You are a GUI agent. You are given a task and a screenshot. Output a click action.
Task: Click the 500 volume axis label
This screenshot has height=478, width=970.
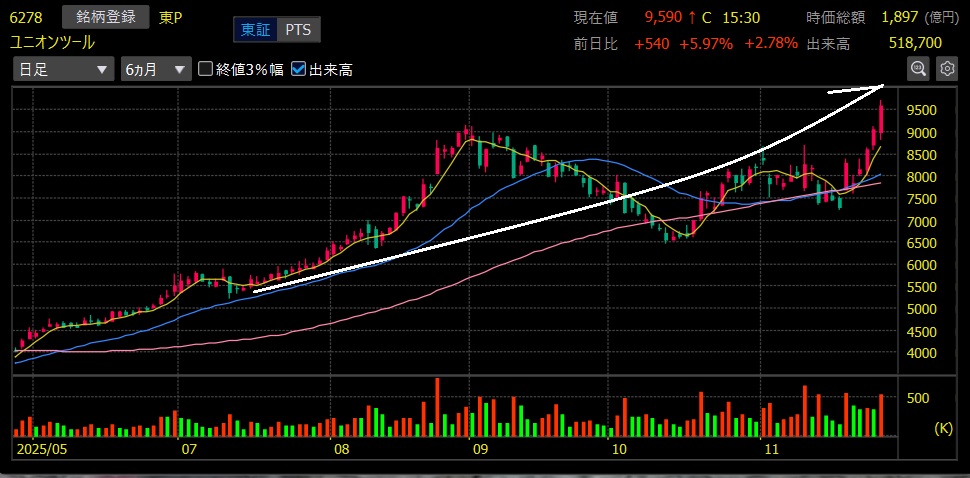pyautogui.click(x=919, y=398)
